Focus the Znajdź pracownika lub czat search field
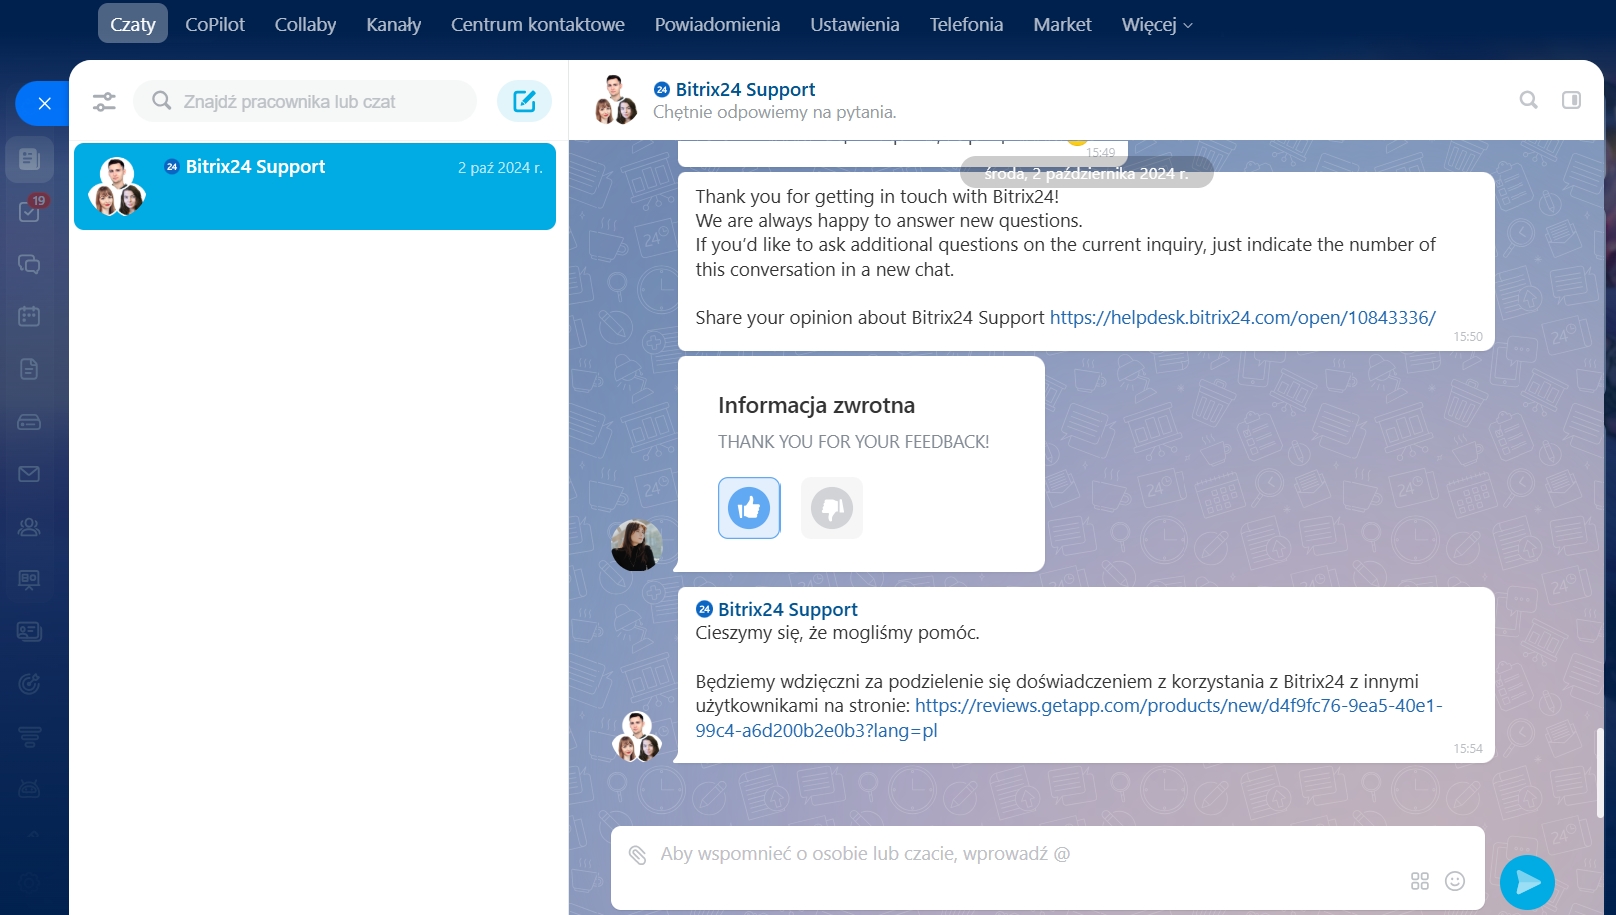 [x=305, y=101]
